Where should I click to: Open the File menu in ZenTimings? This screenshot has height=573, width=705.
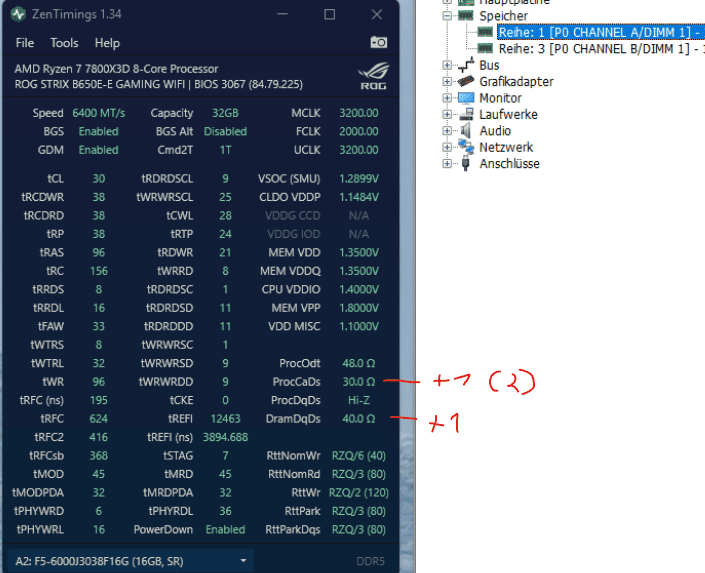click(25, 43)
